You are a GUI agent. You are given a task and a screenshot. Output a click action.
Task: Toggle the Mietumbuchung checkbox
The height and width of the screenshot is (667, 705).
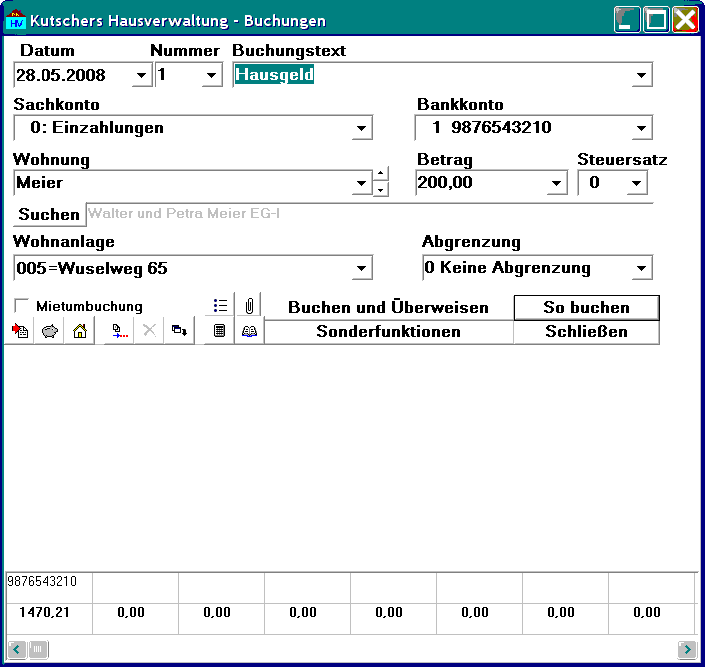point(21,306)
